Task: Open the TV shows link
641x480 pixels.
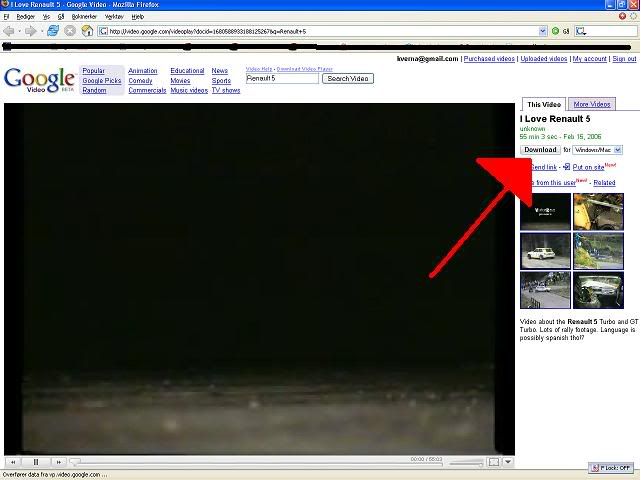Action: (226, 90)
